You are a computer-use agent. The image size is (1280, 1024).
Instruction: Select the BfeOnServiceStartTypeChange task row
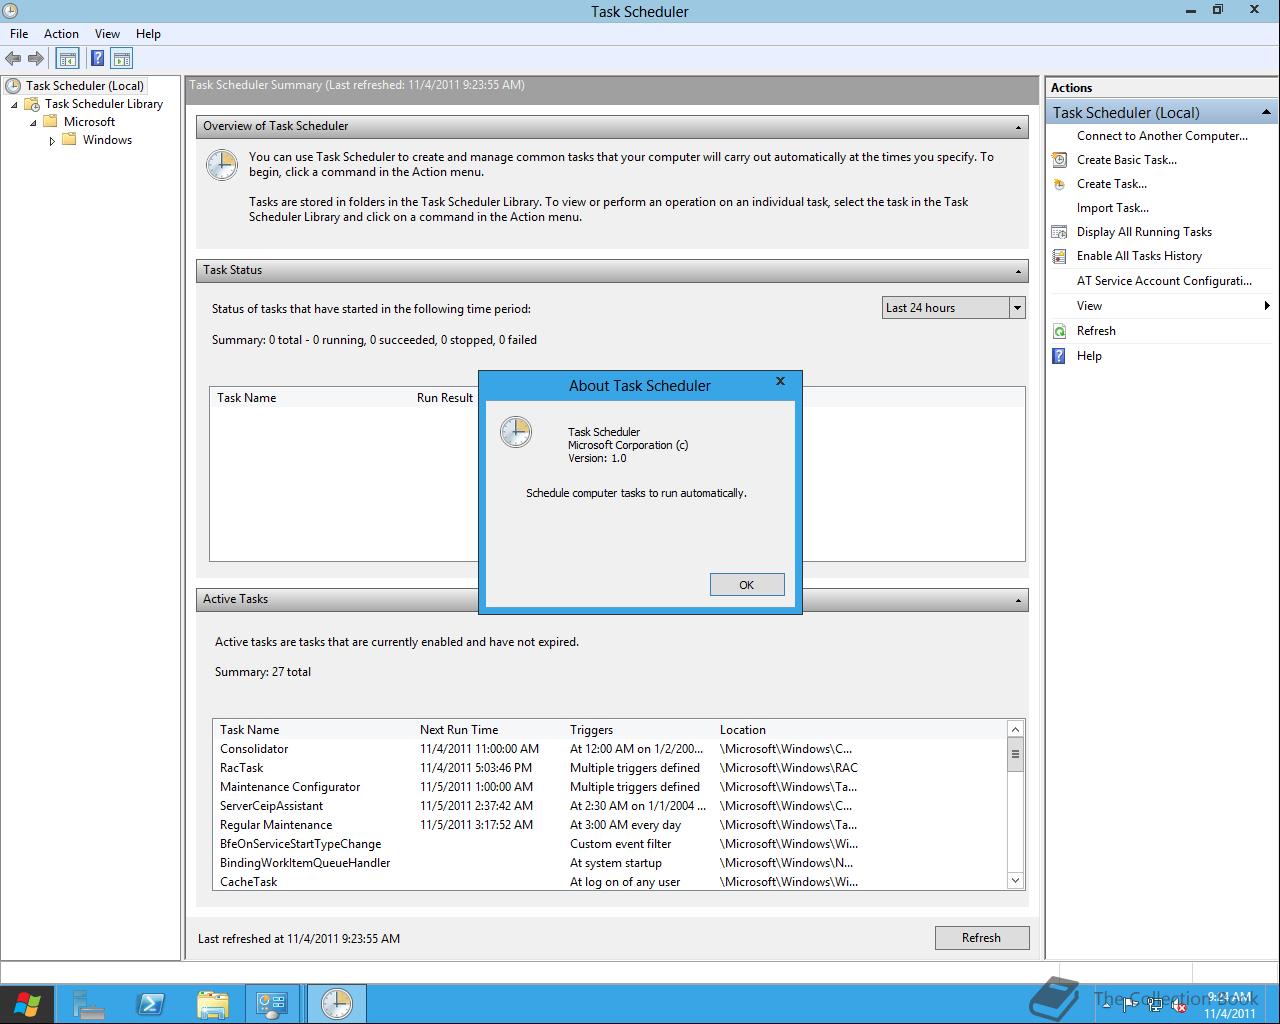(610, 844)
